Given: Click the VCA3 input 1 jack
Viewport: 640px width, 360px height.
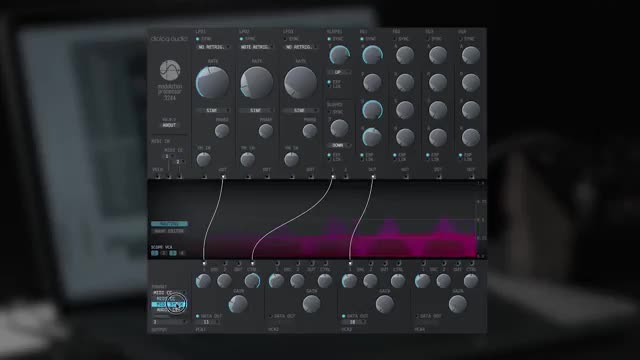Looking at the screenshot, I should point(350,263).
